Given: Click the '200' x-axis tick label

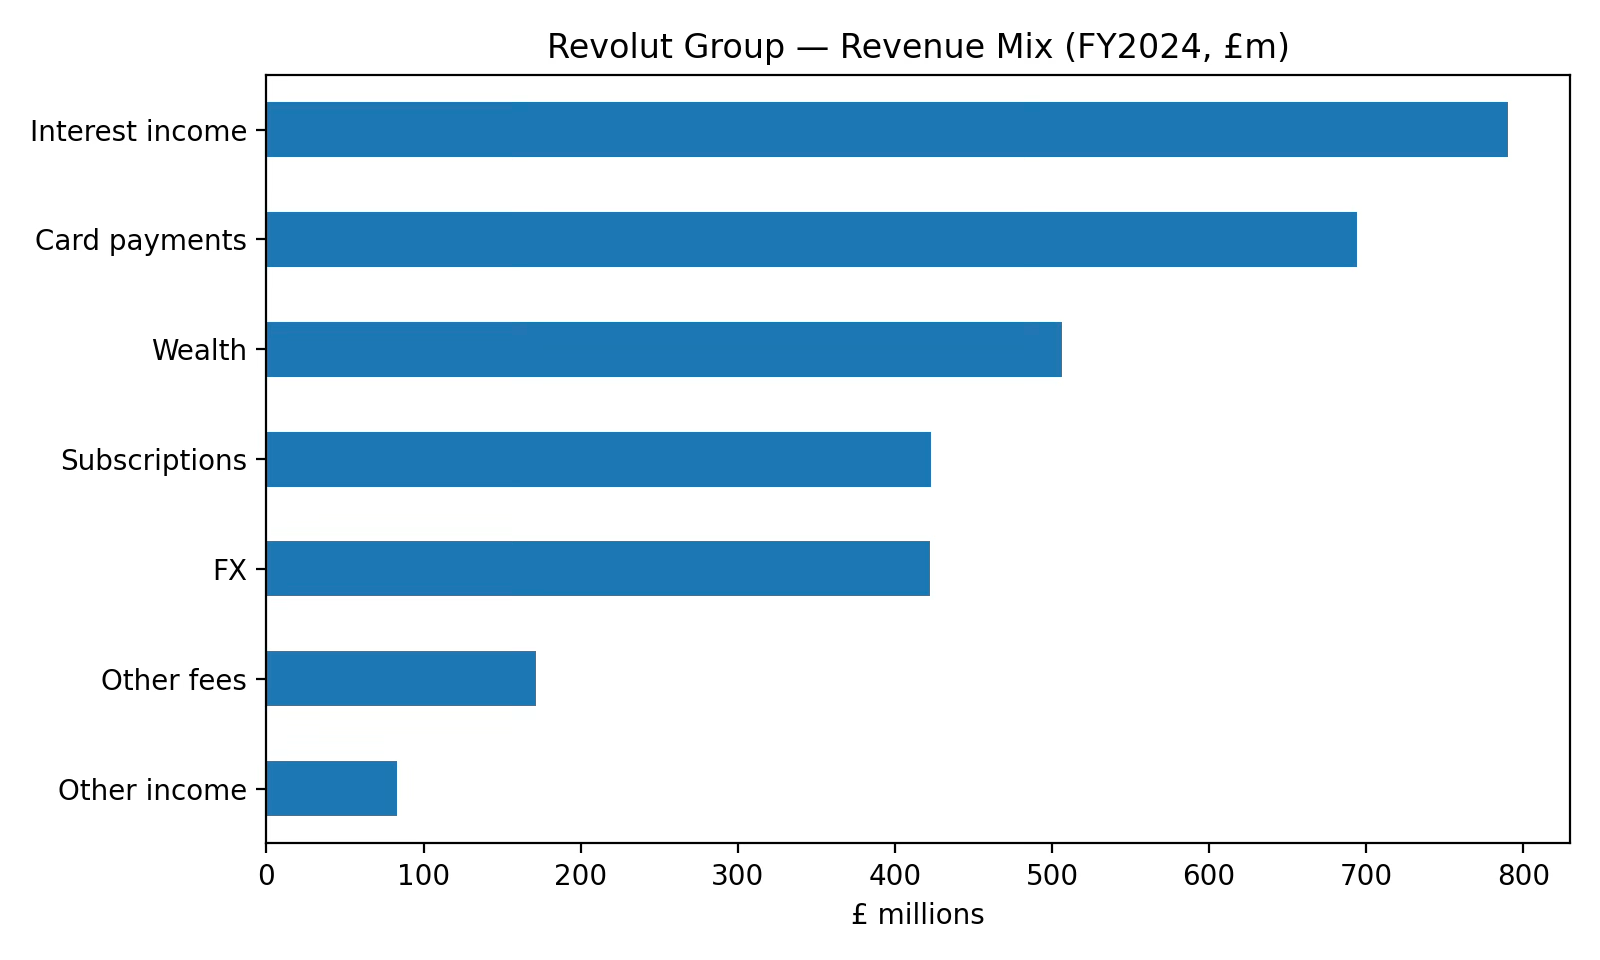Looking at the screenshot, I should click(x=580, y=876).
